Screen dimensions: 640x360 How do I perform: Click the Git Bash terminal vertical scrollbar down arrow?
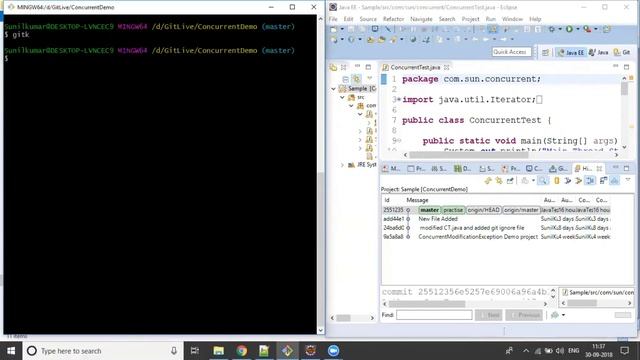point(320,330)
